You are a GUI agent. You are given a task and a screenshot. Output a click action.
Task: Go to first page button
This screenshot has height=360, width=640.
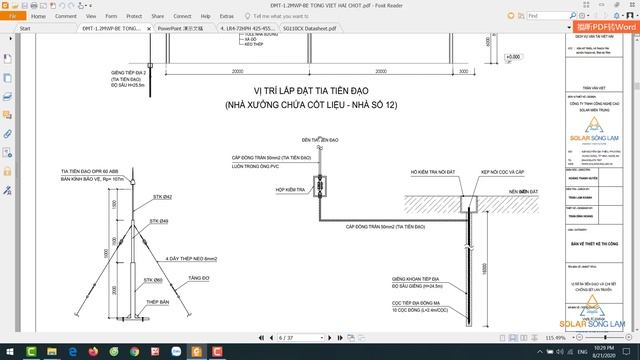point(261,338)
